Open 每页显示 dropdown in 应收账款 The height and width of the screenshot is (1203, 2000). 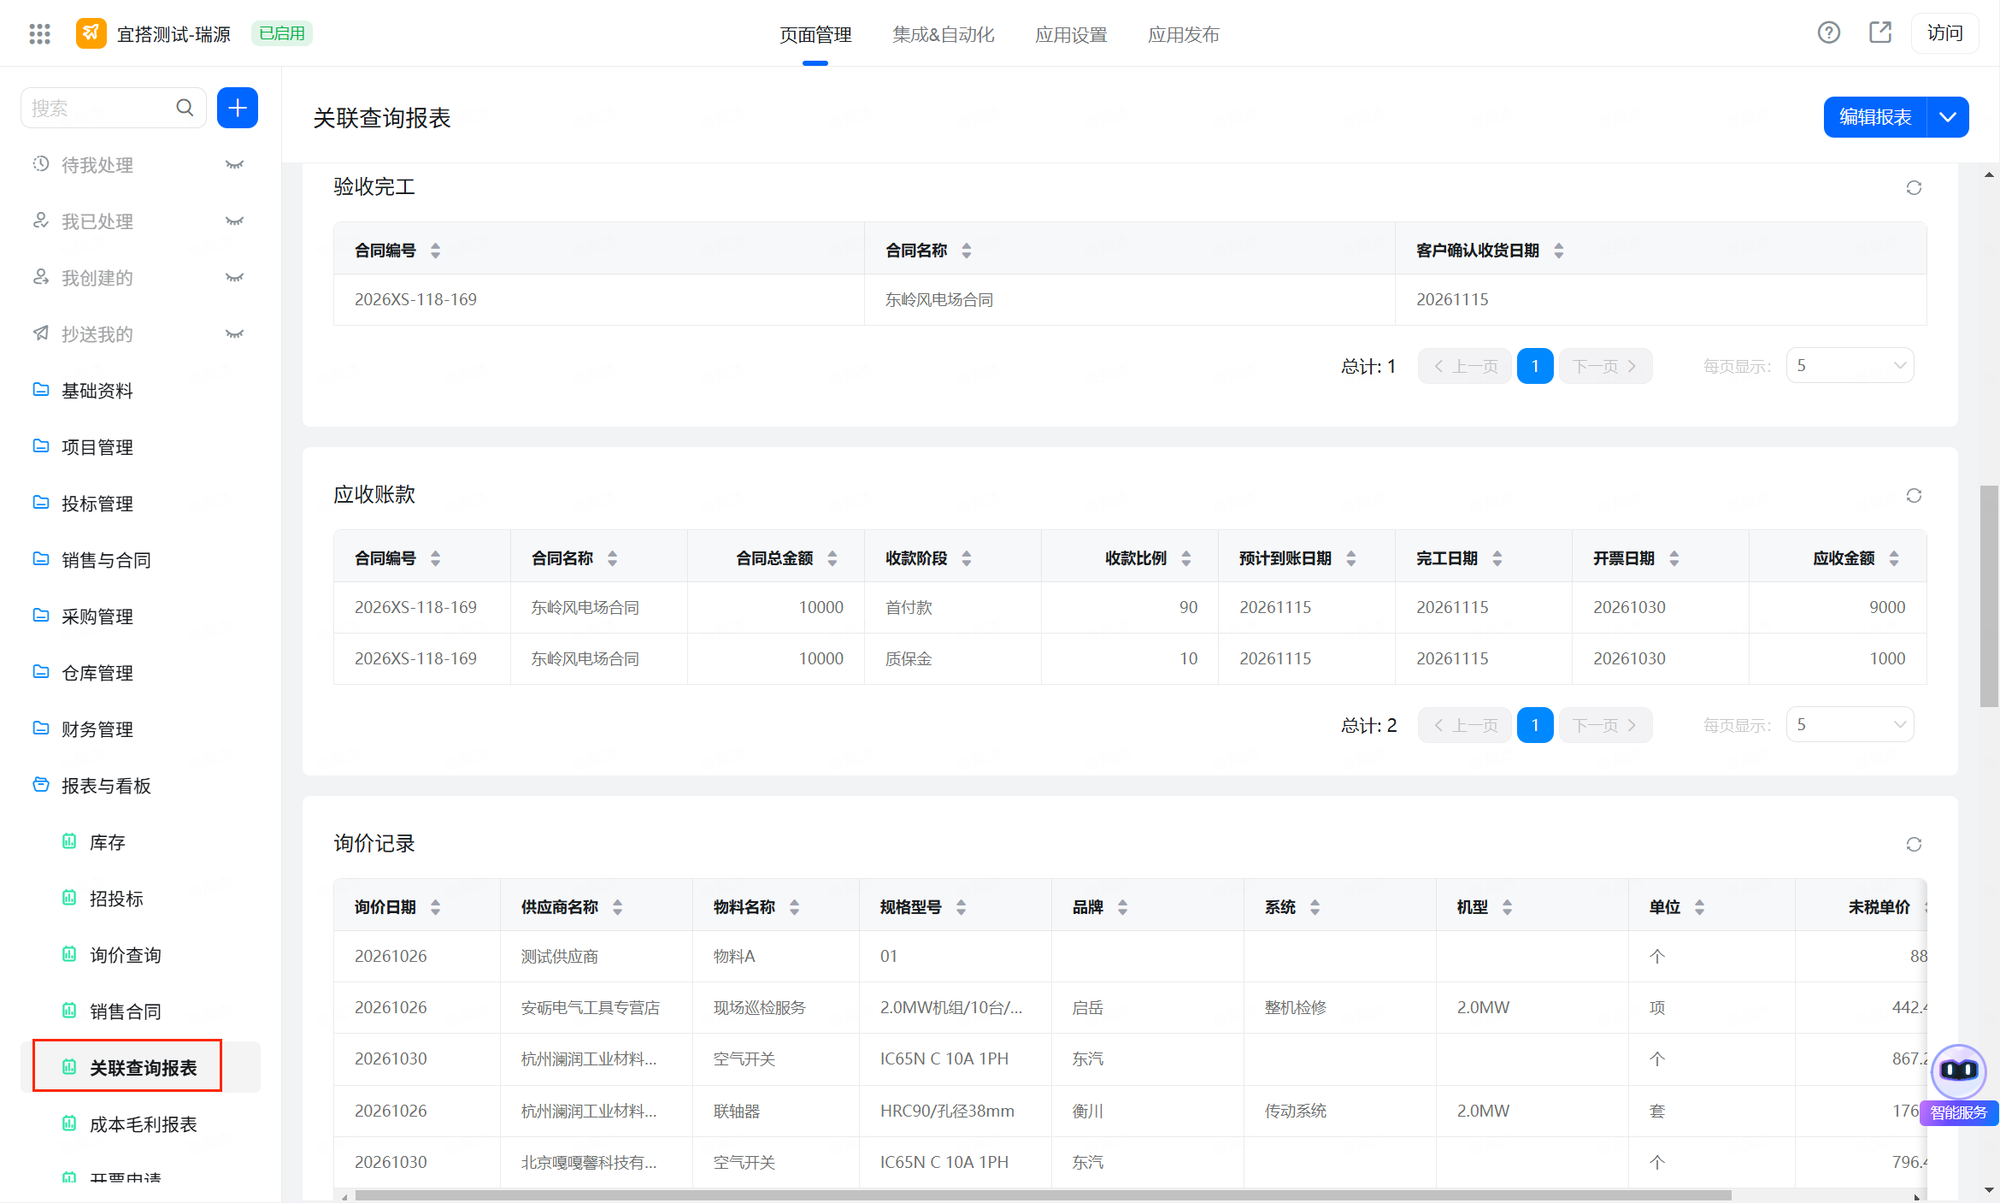pyautogui.click(x=1850, y=725)
